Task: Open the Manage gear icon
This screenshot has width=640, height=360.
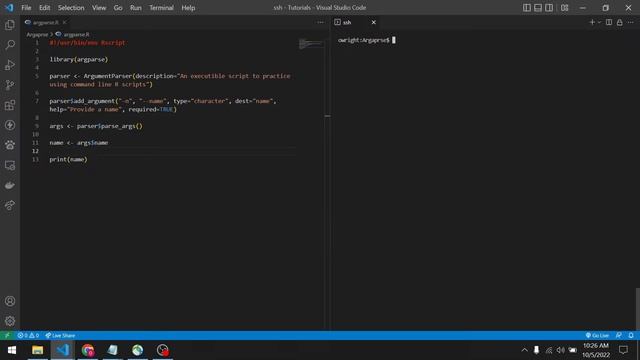Action: pos(10,321)
